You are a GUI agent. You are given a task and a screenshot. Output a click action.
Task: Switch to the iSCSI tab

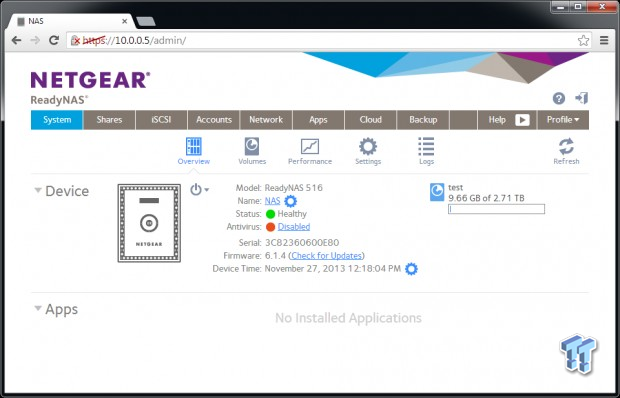coord(161,120)
